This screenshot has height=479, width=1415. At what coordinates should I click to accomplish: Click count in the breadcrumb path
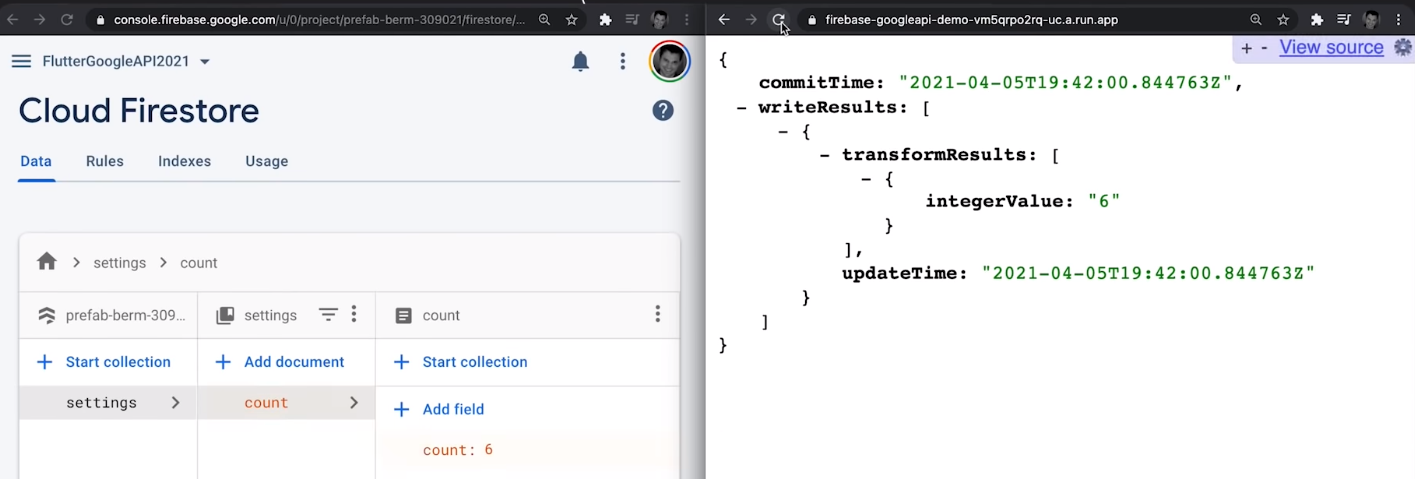point(199,263)
